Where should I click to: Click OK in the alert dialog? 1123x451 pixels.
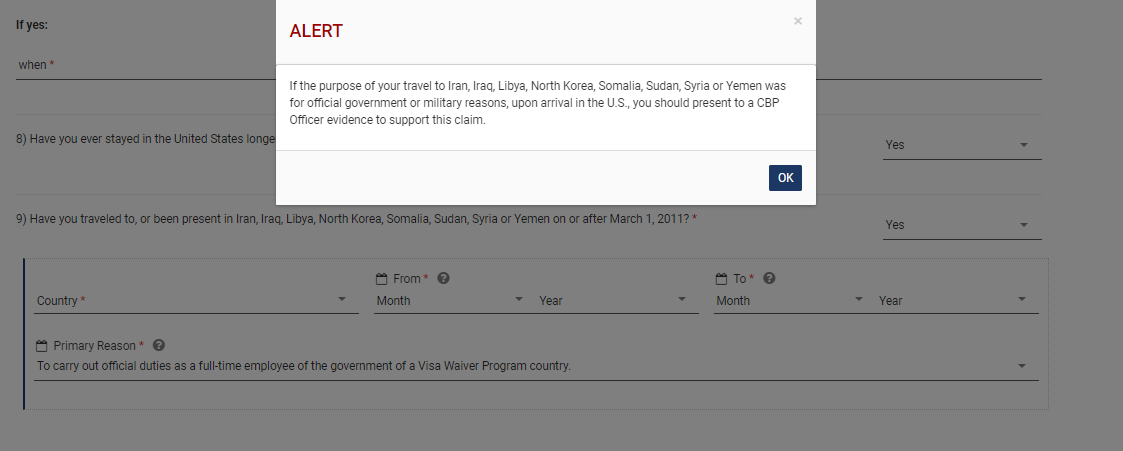pyautogui.click(x=785, y=178)
